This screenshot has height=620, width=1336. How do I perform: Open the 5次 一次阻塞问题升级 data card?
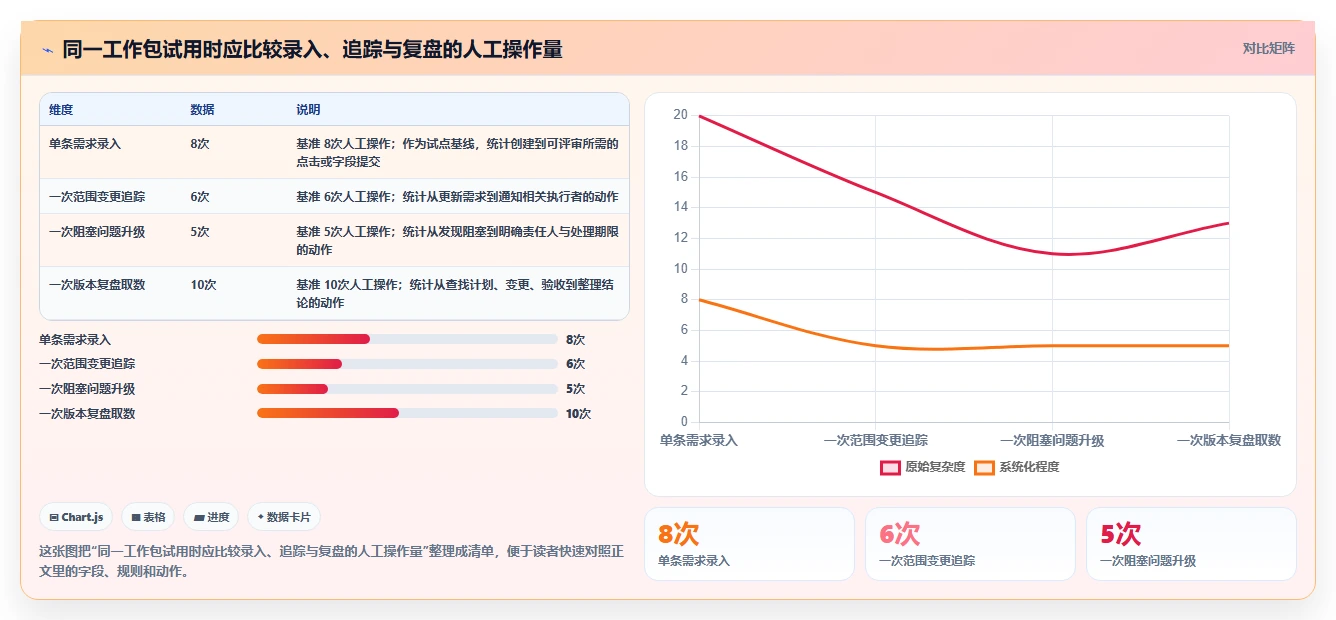(x=1191, y=544)
